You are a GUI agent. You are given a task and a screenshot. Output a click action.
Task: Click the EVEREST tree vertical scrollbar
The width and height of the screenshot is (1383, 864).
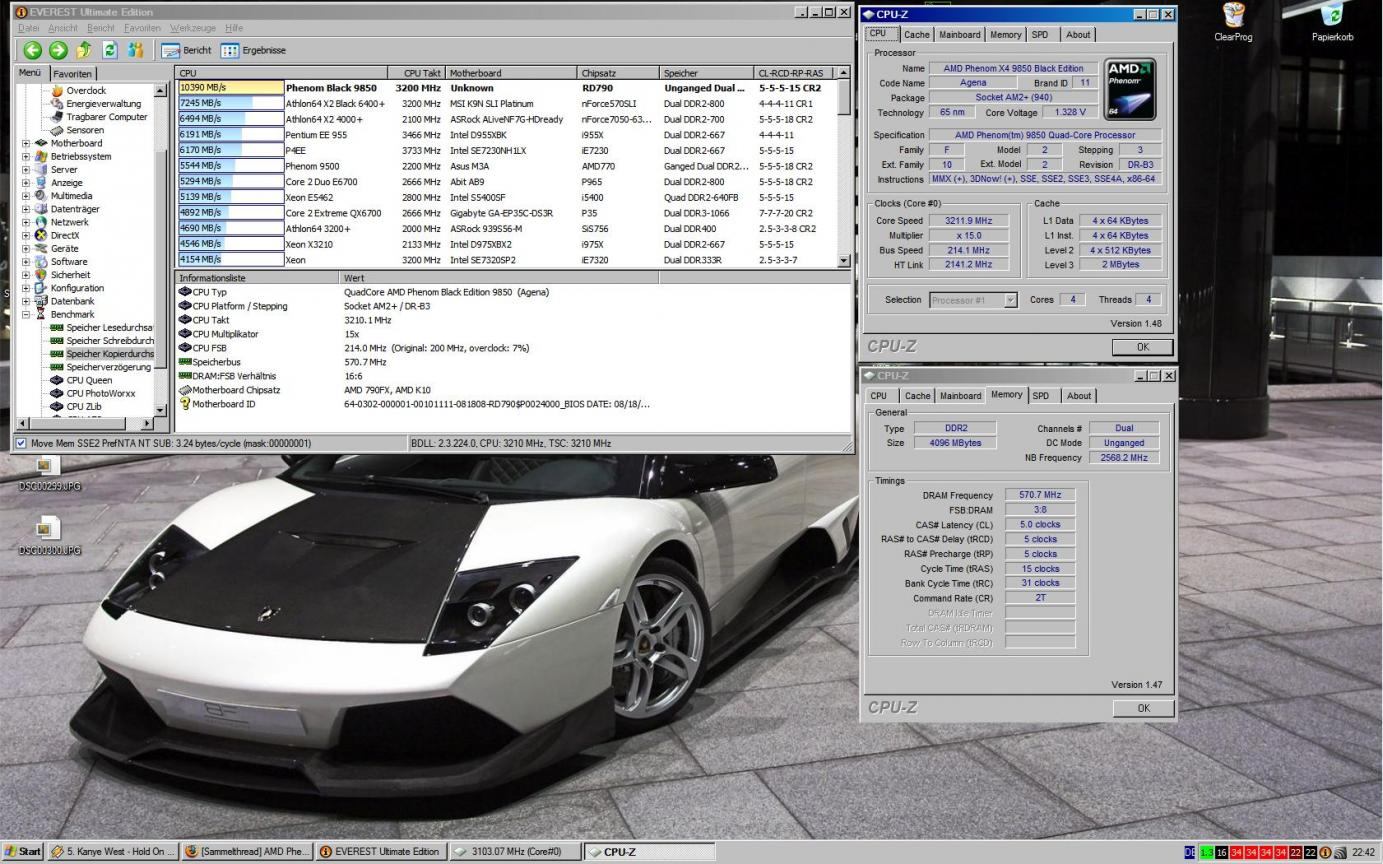161,250
